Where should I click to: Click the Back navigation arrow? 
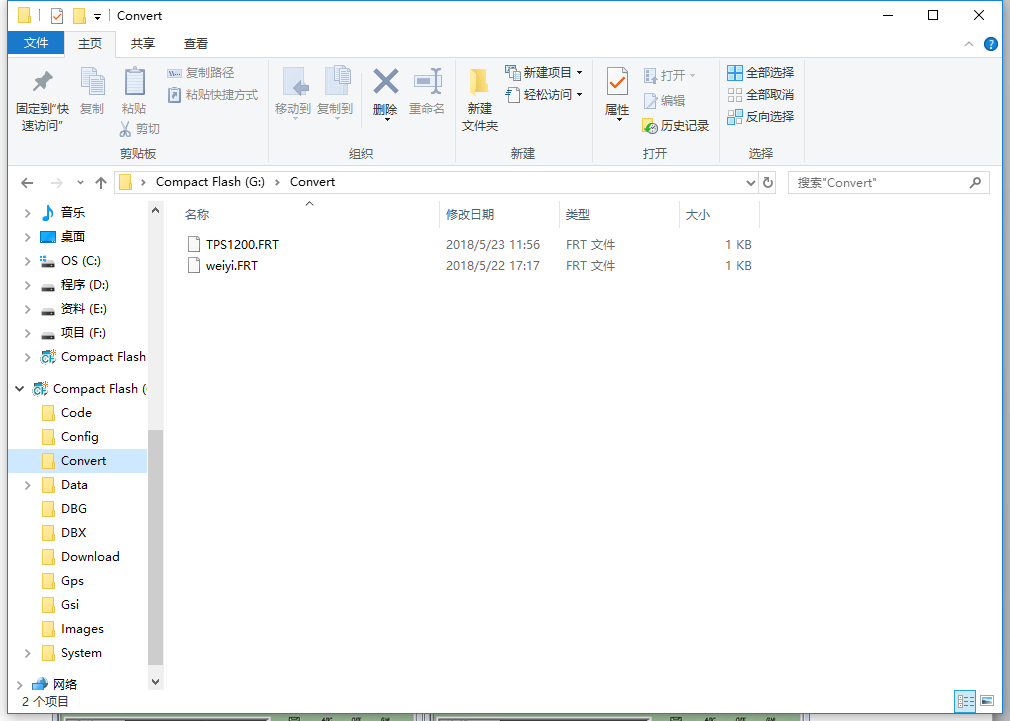coord(27,183)
